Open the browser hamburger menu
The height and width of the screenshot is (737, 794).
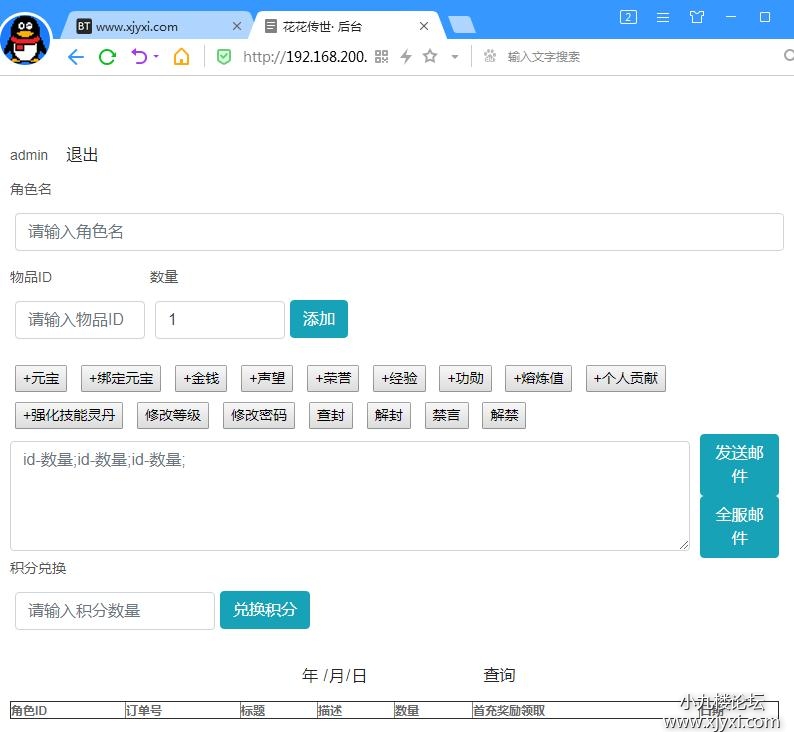[x=663, y=17]
